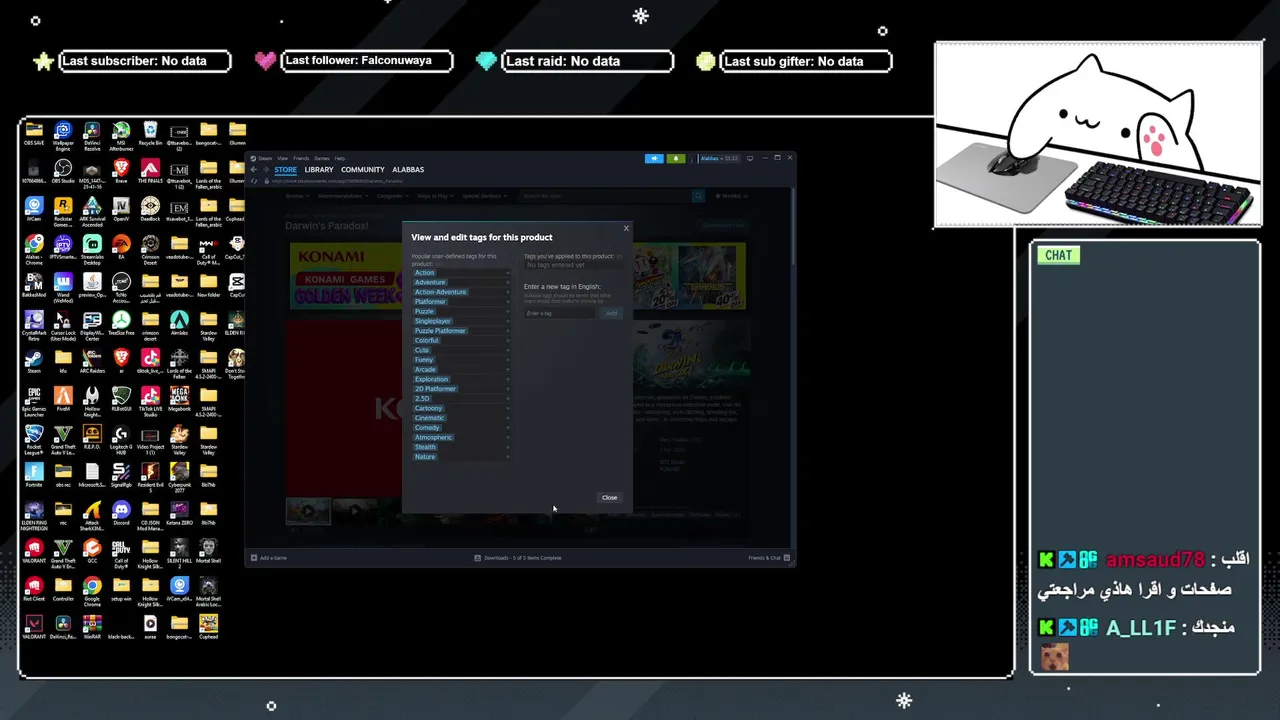Screen dimensions: 1280x720
Task: Select FiveM desktop shortcut
Action: coord(63,400)
